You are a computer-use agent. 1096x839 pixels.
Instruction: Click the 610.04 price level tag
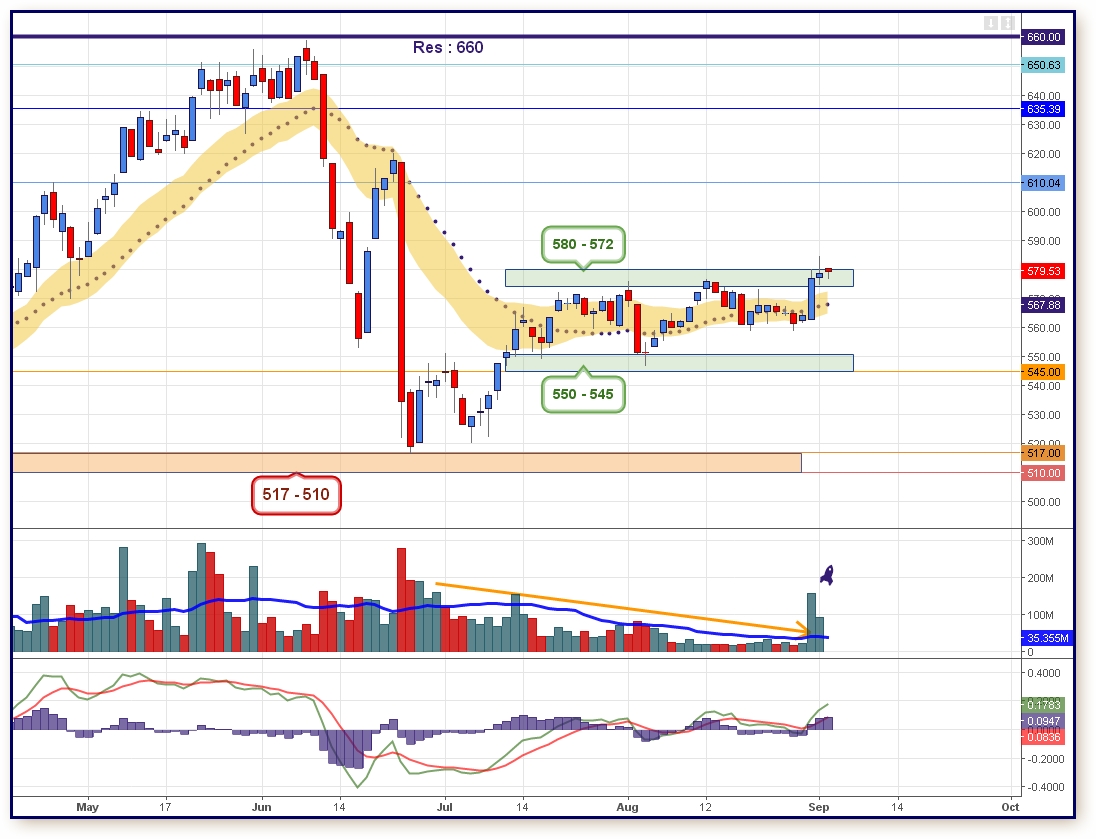1043,183
